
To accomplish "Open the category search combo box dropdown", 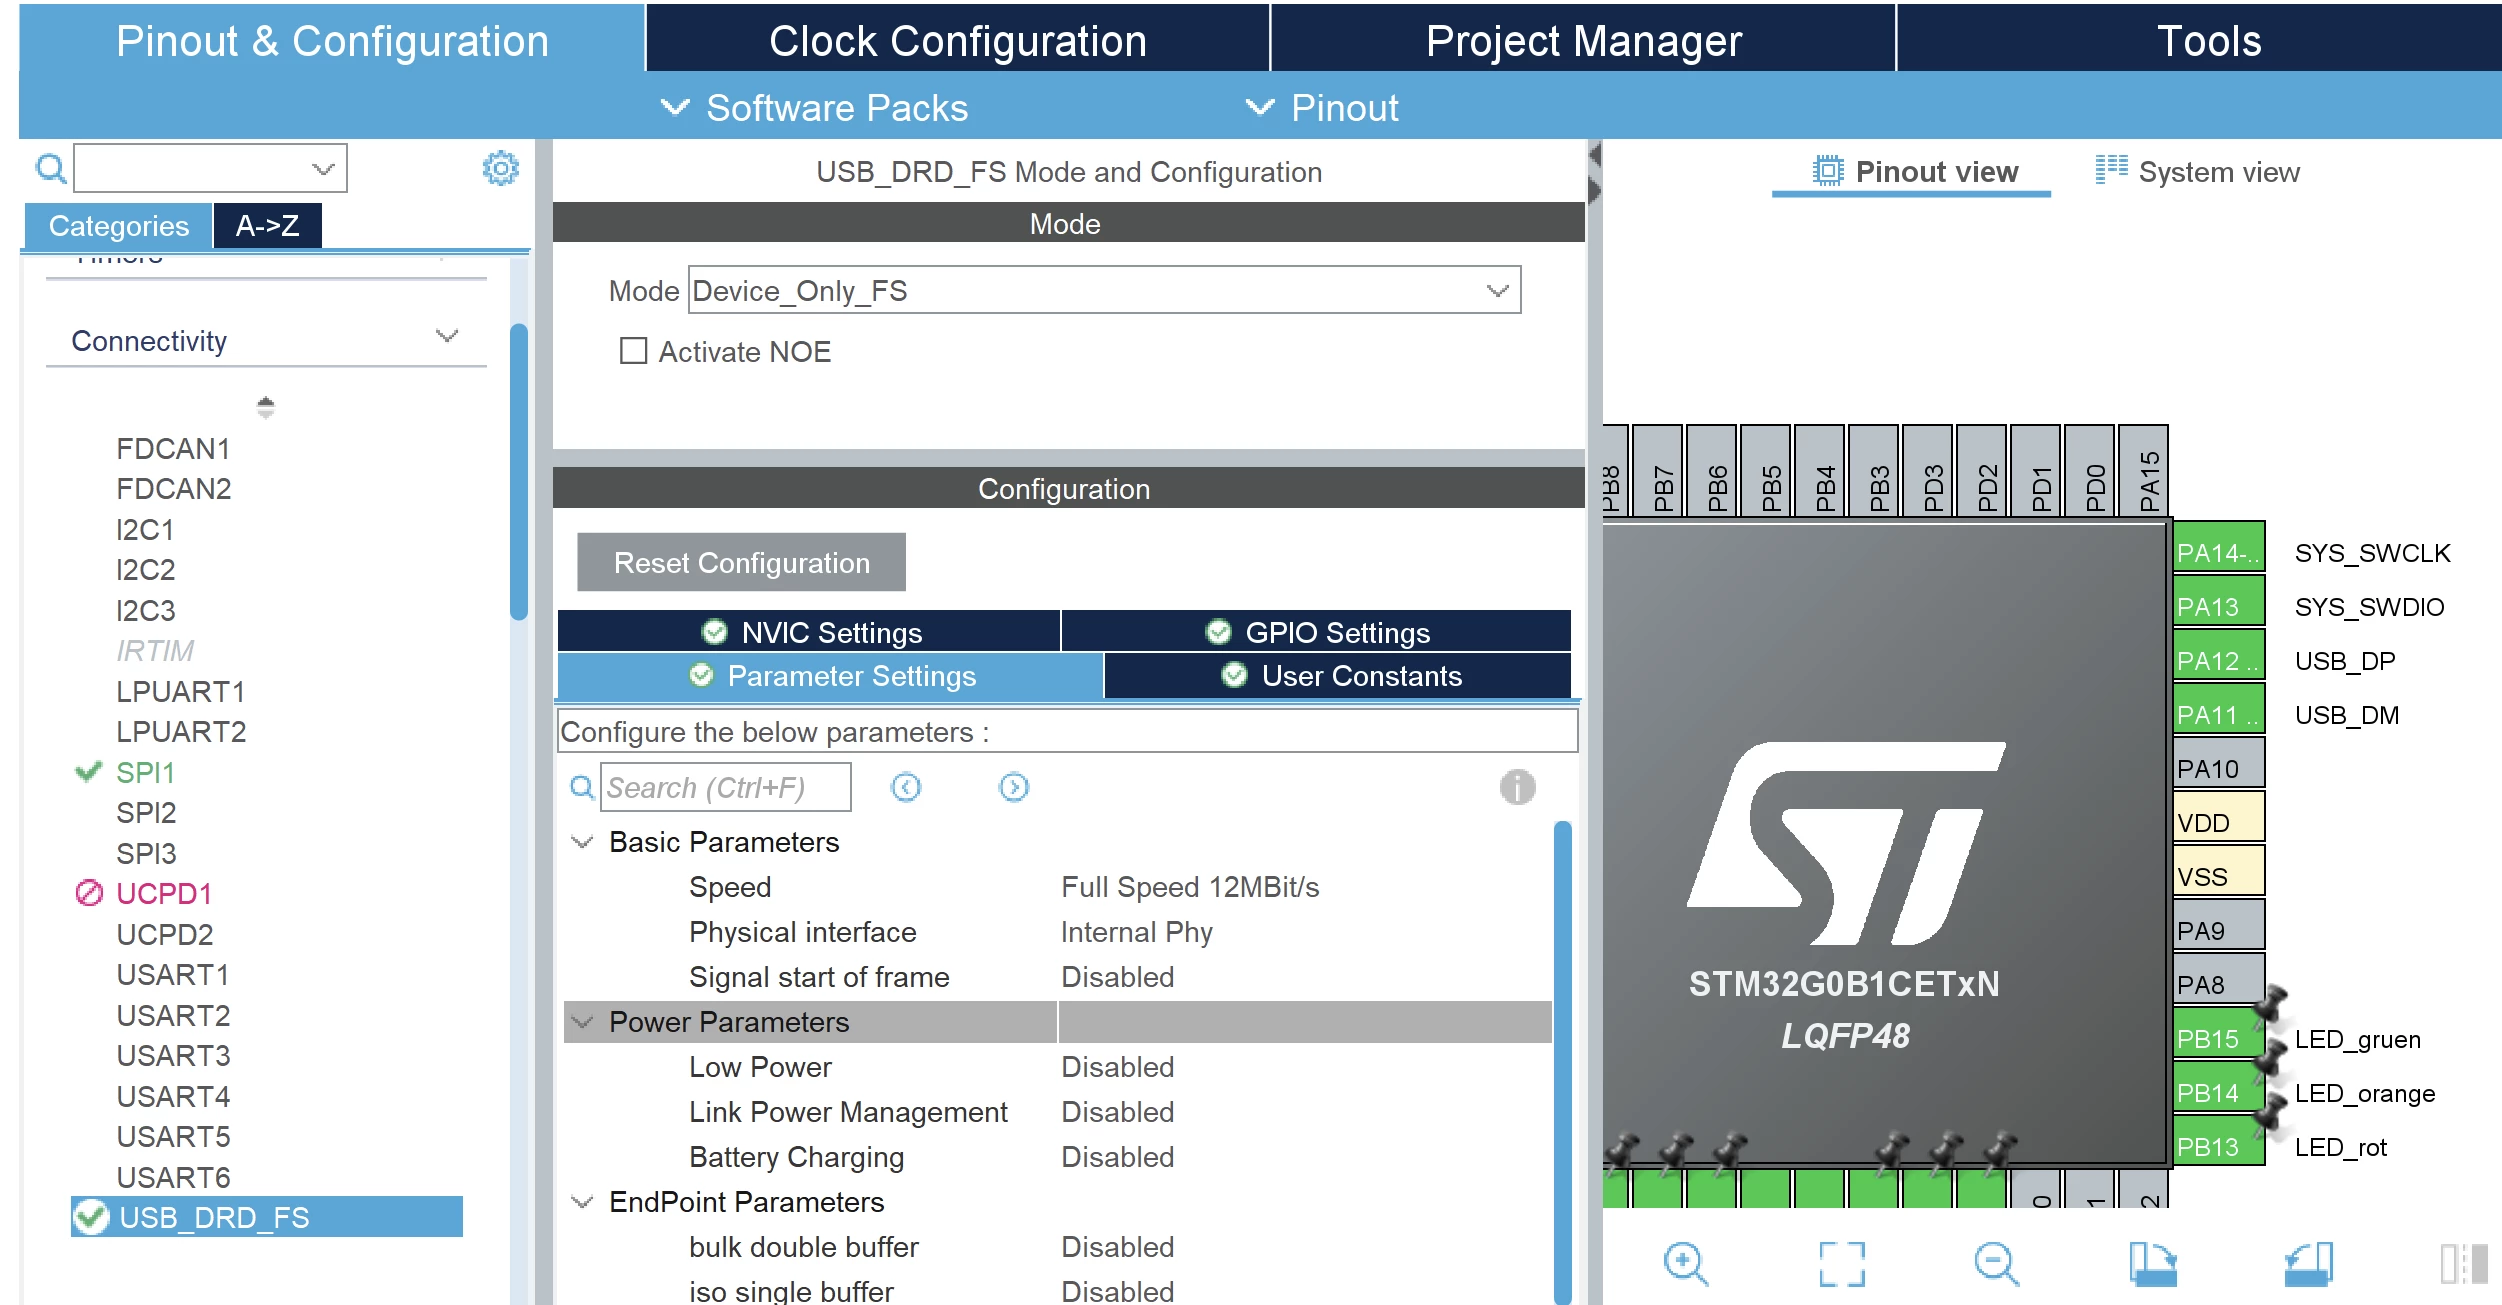I will point(322,169).
